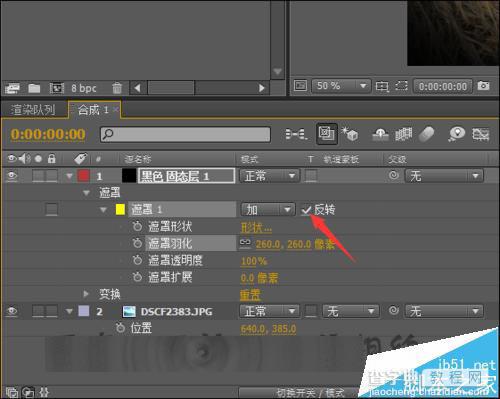Click stopwatch for 遮罩透明度
The image size is (500, 399).
pyautogui.click(x=137, y=260)
